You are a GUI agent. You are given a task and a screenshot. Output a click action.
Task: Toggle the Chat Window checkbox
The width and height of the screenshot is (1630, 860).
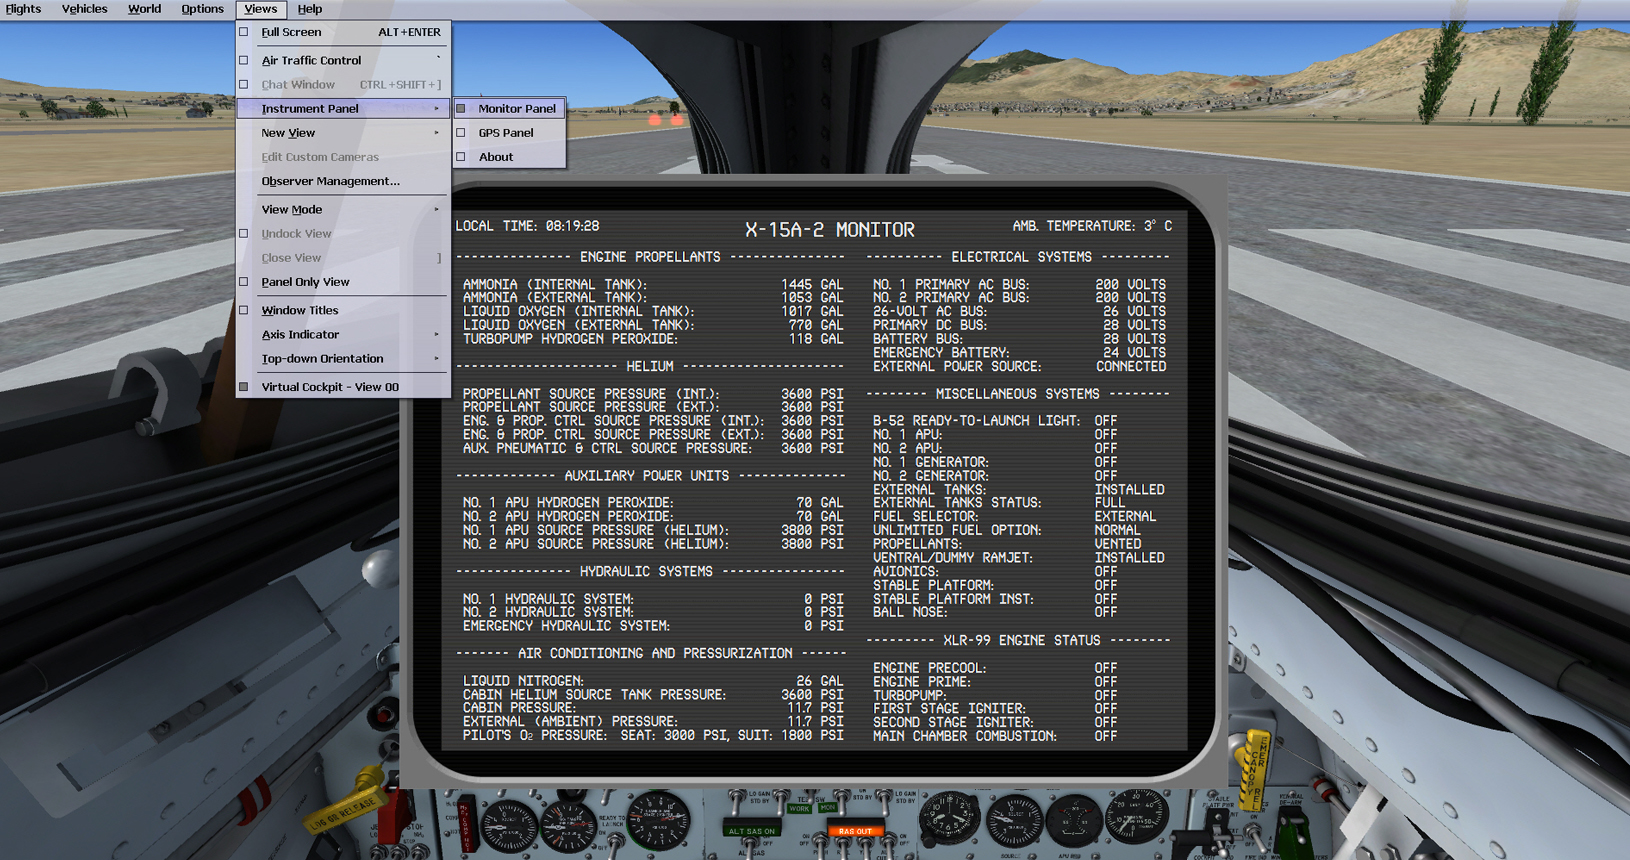coord(243,85)
